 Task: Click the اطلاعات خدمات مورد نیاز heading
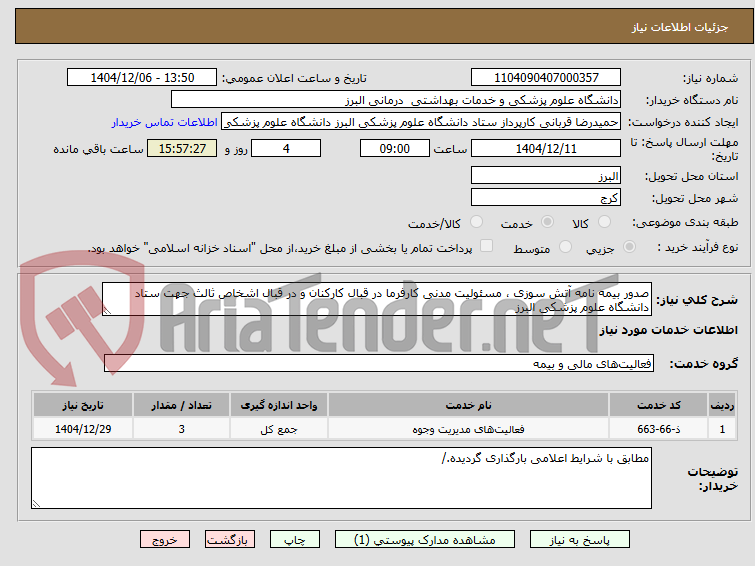click(668, 330)
